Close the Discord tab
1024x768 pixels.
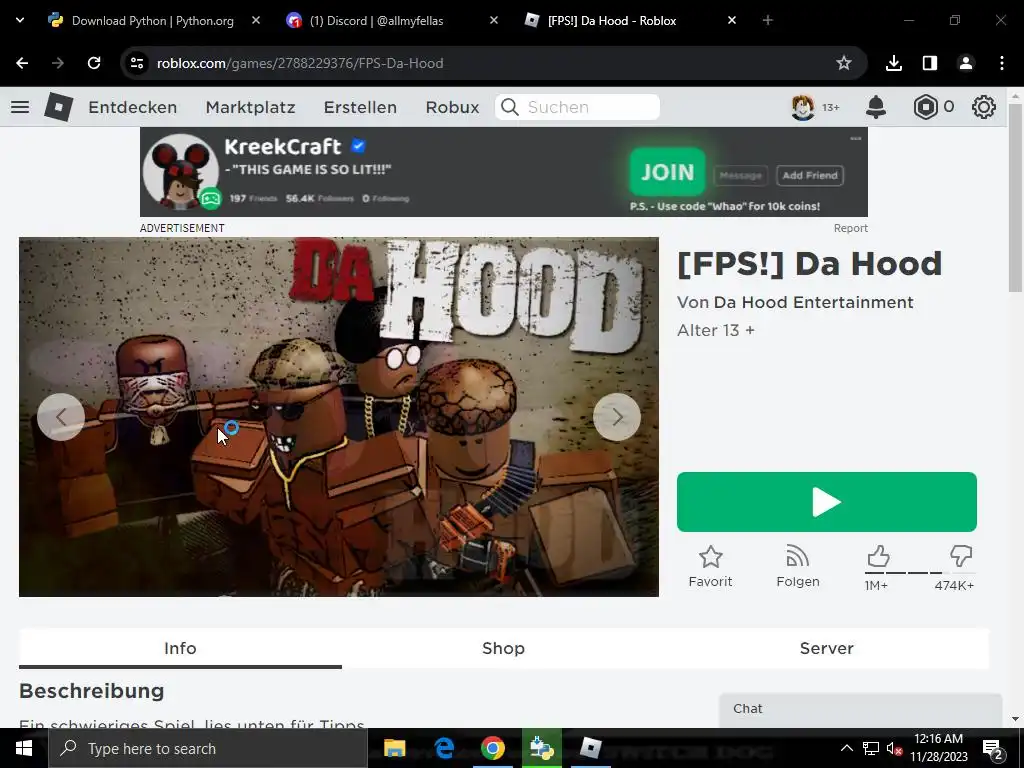(x=494, y=20)
